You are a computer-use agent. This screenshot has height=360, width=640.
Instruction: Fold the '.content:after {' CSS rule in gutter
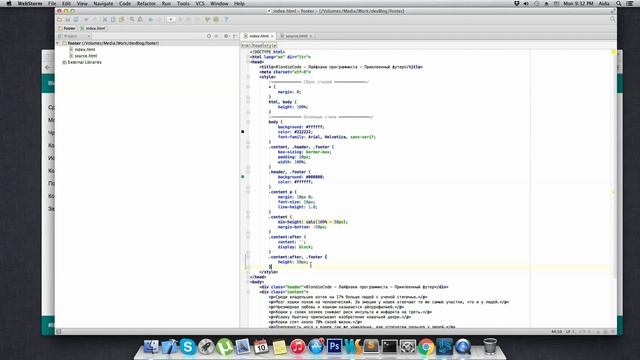pyautogui.click(x=248, y=237)
